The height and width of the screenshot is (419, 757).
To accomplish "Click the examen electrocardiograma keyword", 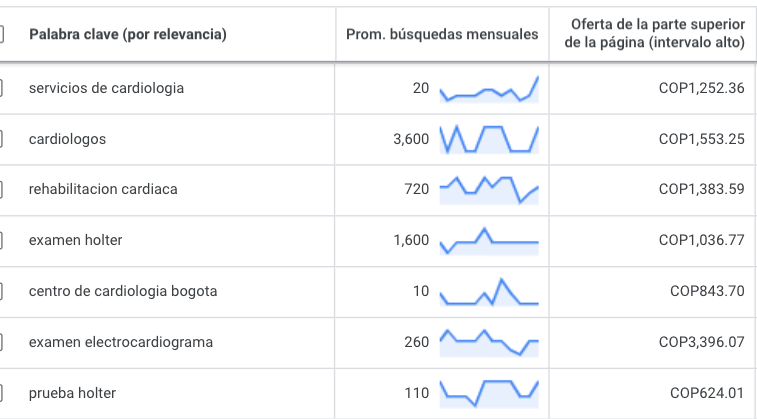I will (x=121, y=342).
